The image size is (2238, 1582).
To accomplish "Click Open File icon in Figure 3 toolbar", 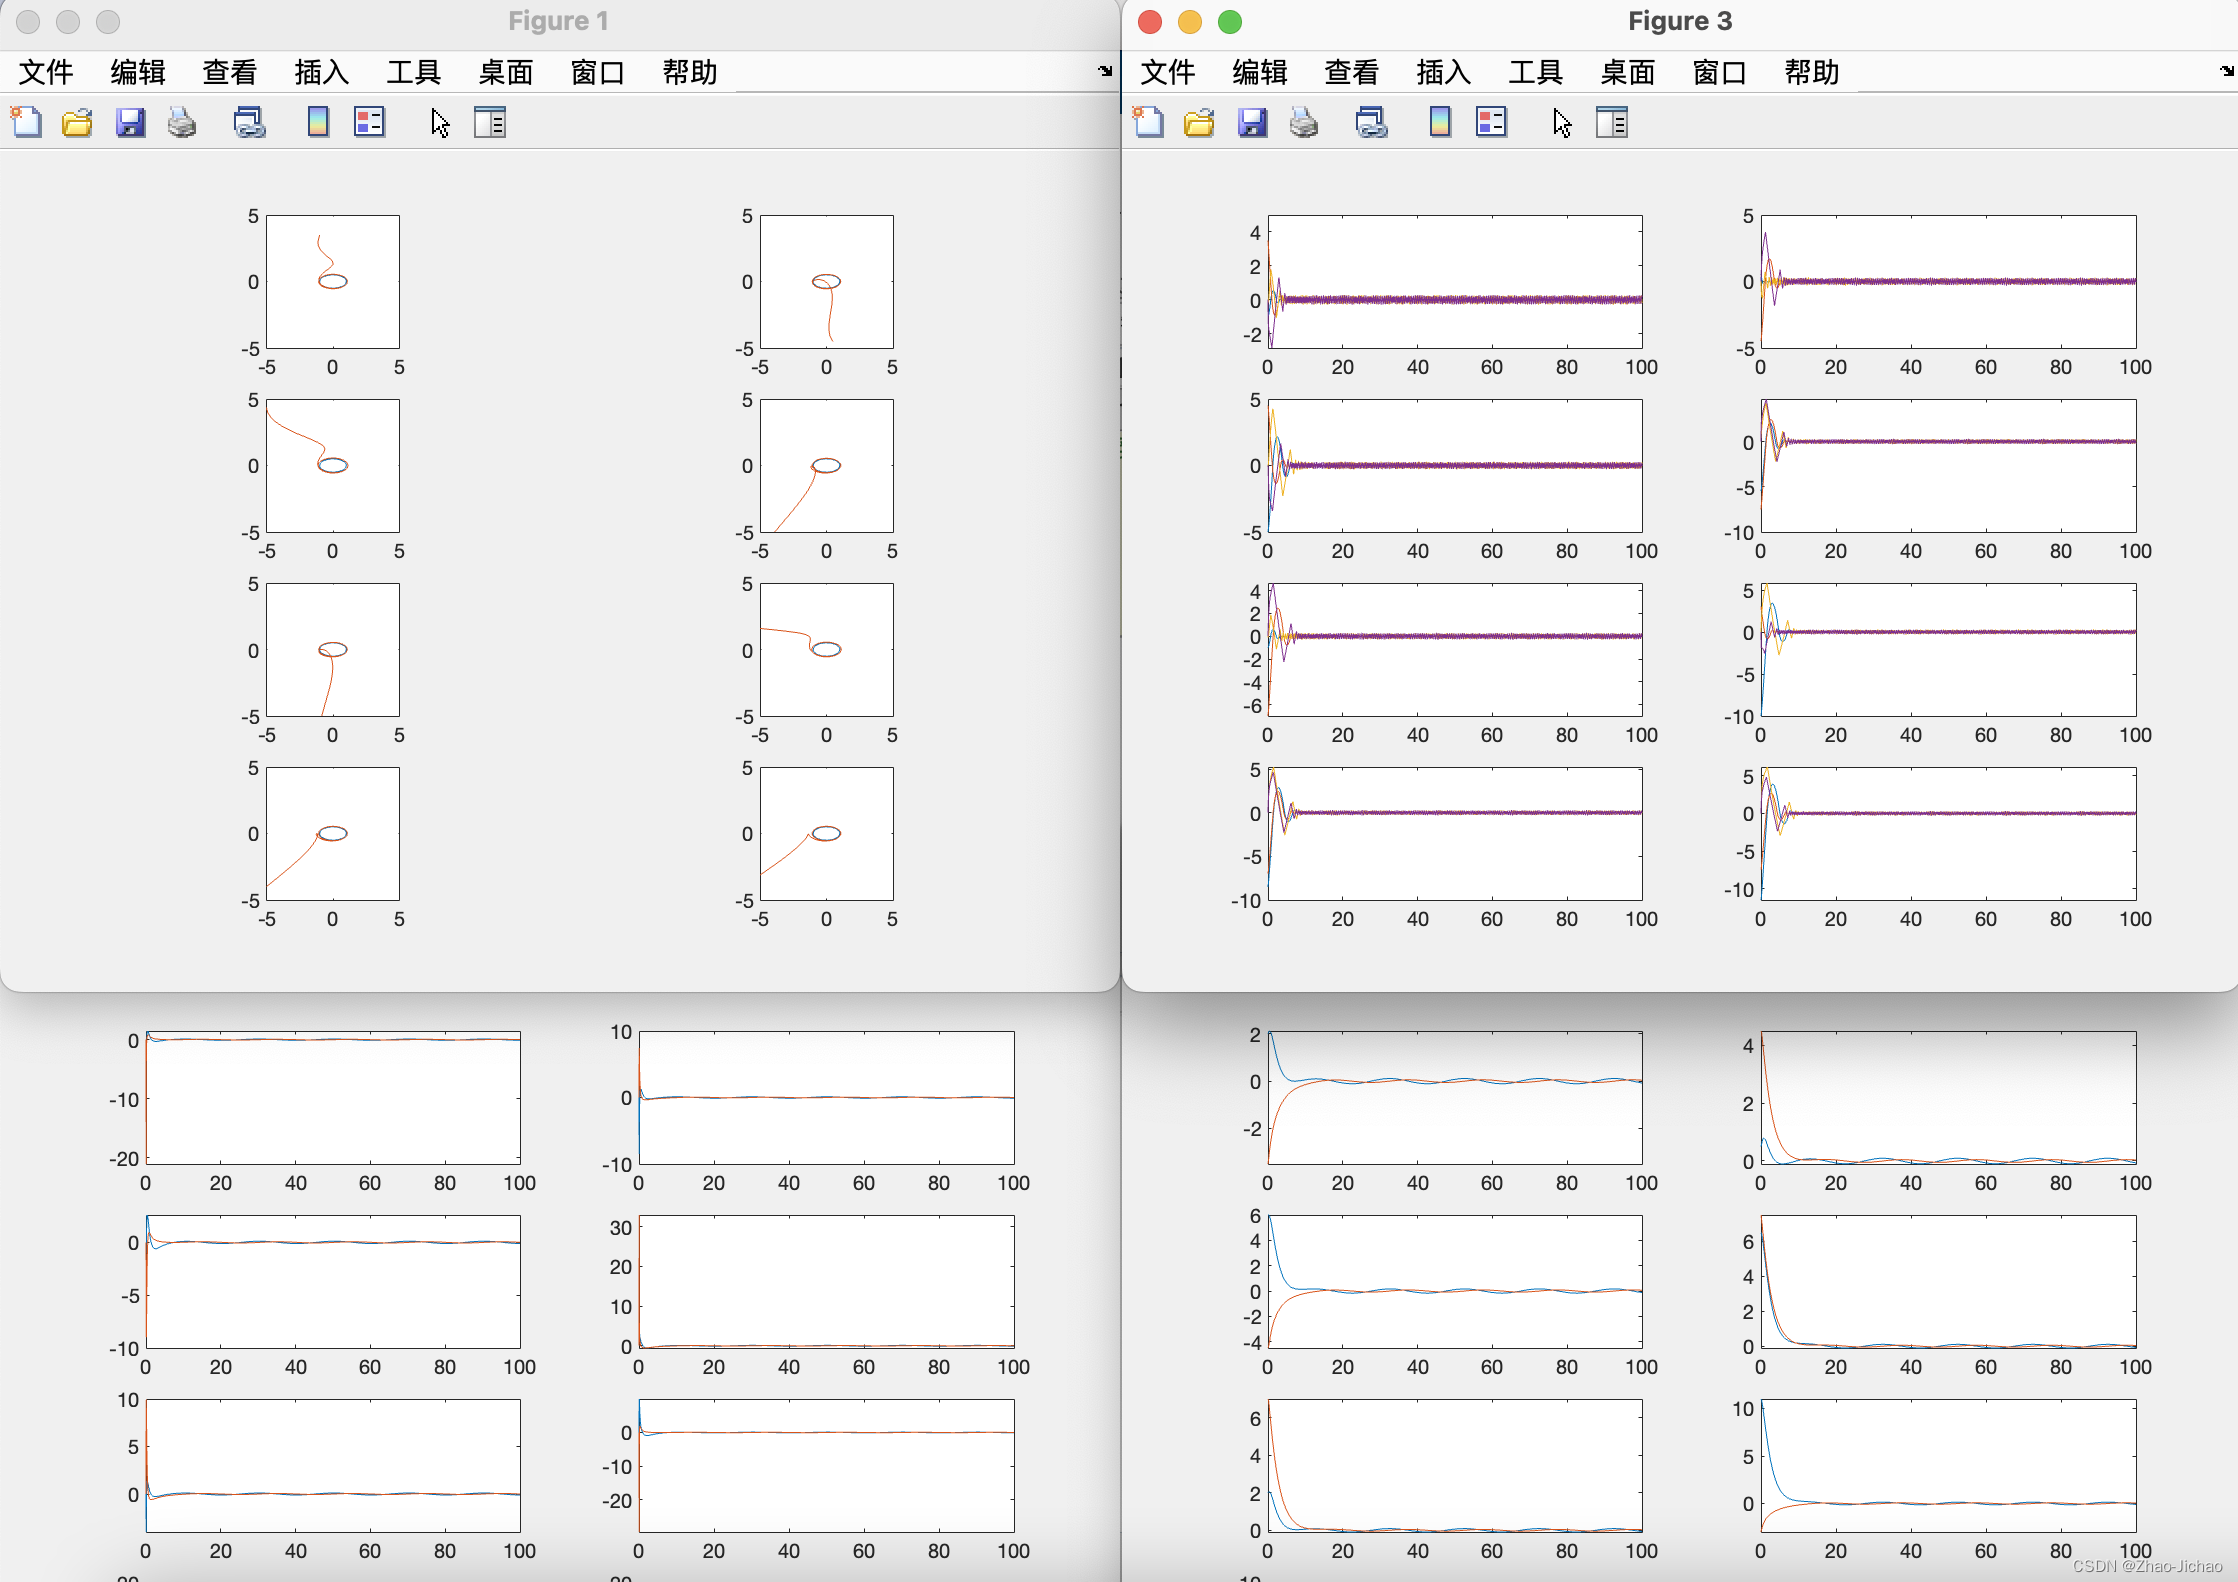I will pos(1199,122).
